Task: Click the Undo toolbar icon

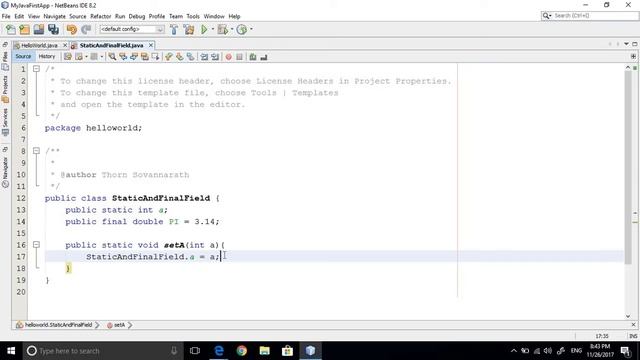Action: click(x=71, y=29)
